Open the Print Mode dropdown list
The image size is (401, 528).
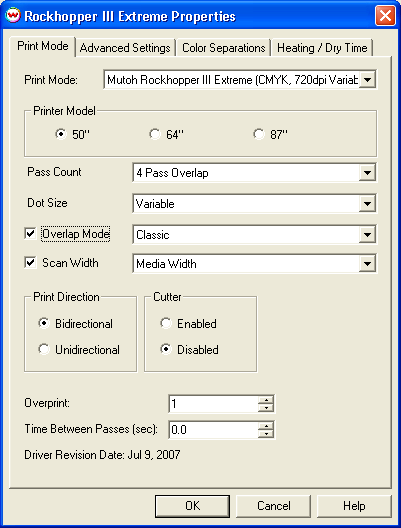pyautogui.click(x=367, y=80)
